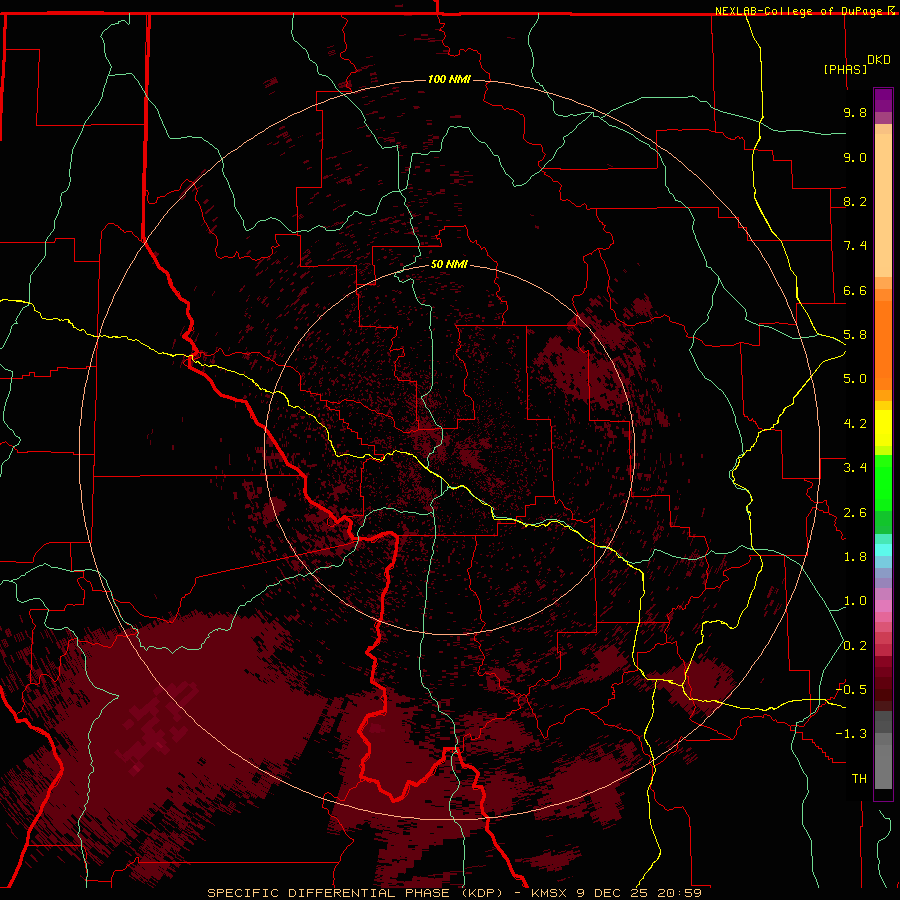Click the pink segment of color bar

883,606
